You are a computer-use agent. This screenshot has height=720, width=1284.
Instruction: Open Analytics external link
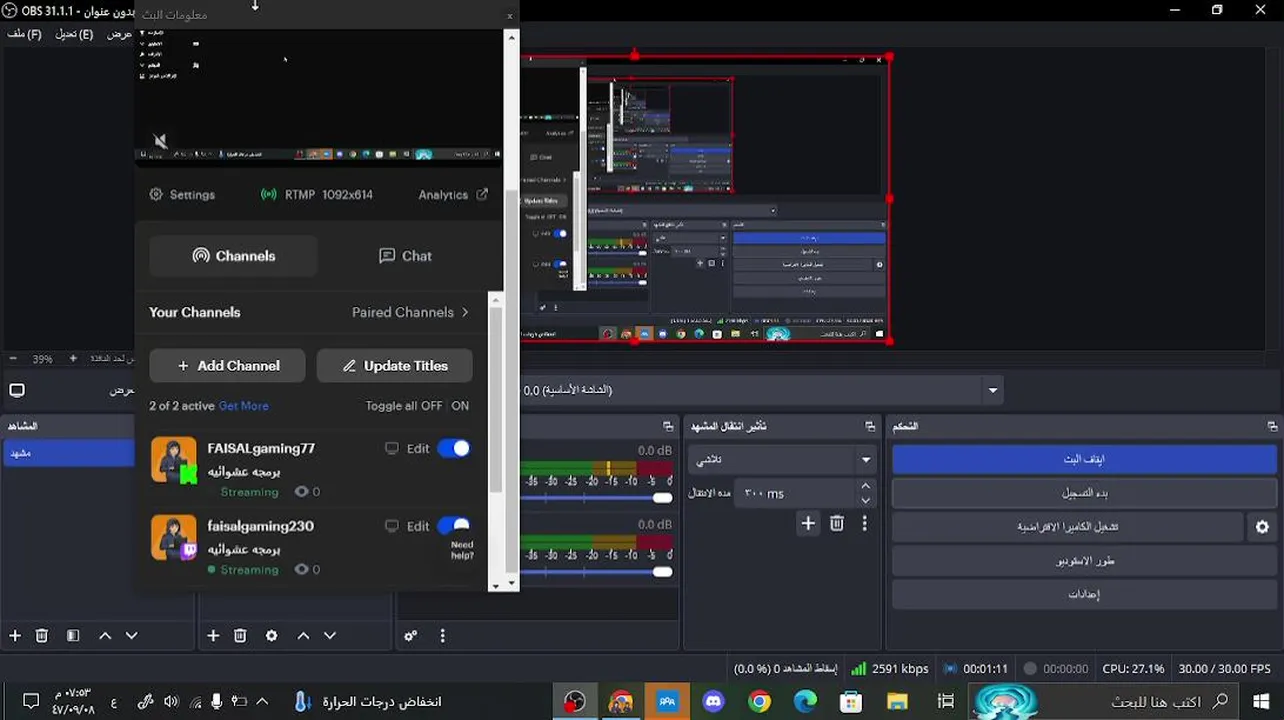tap(453, 195)
